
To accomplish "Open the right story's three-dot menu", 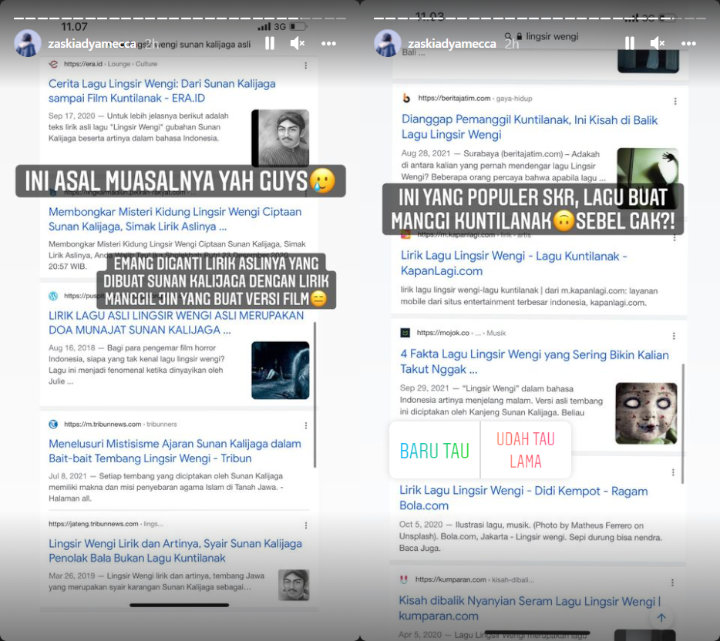I will pos(688,44).
